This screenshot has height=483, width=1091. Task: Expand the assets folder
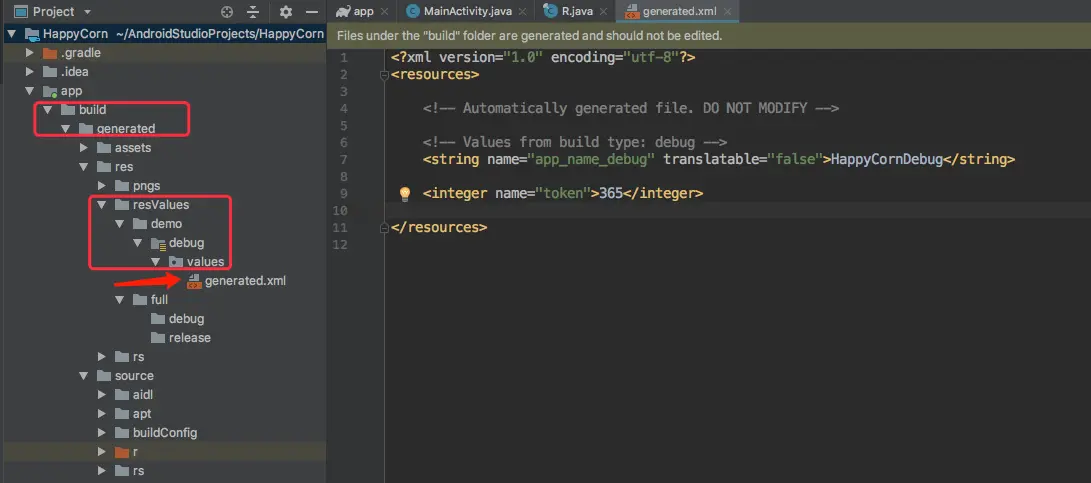83,148
